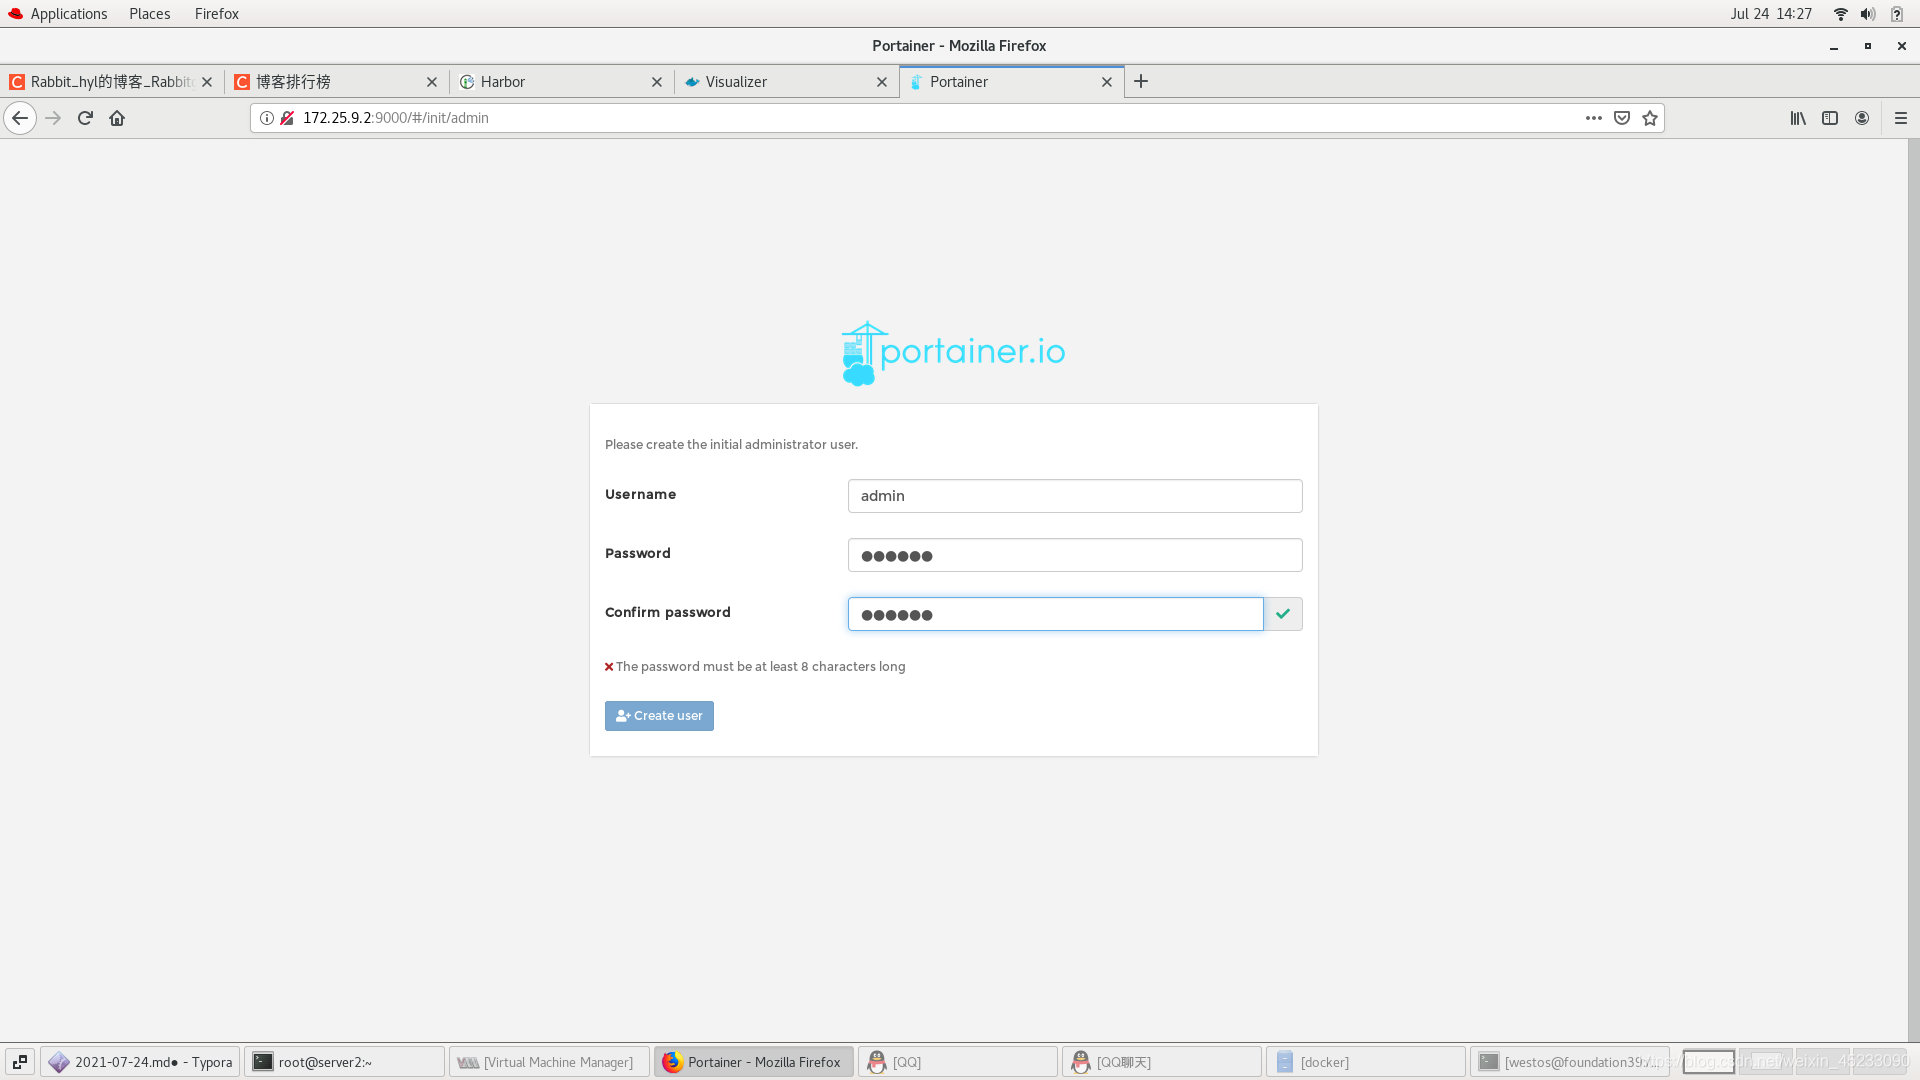
Task: Close the Harbor tab
Action: pos(657,82)
